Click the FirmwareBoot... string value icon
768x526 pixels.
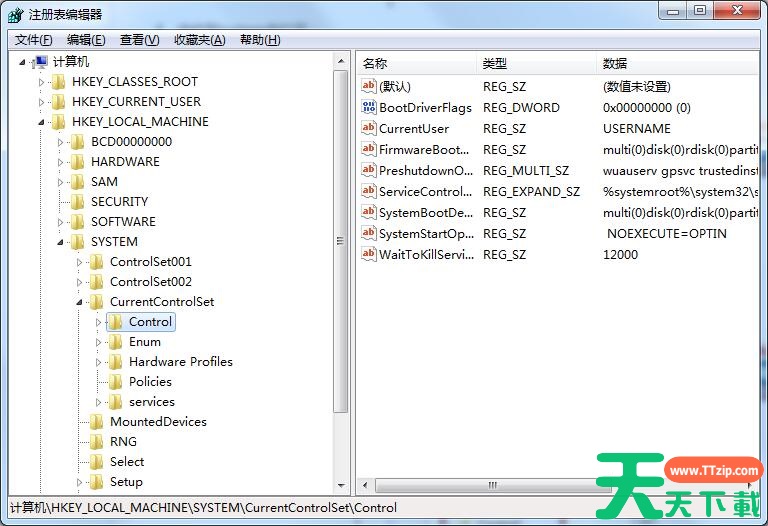(x=368, y=149)
